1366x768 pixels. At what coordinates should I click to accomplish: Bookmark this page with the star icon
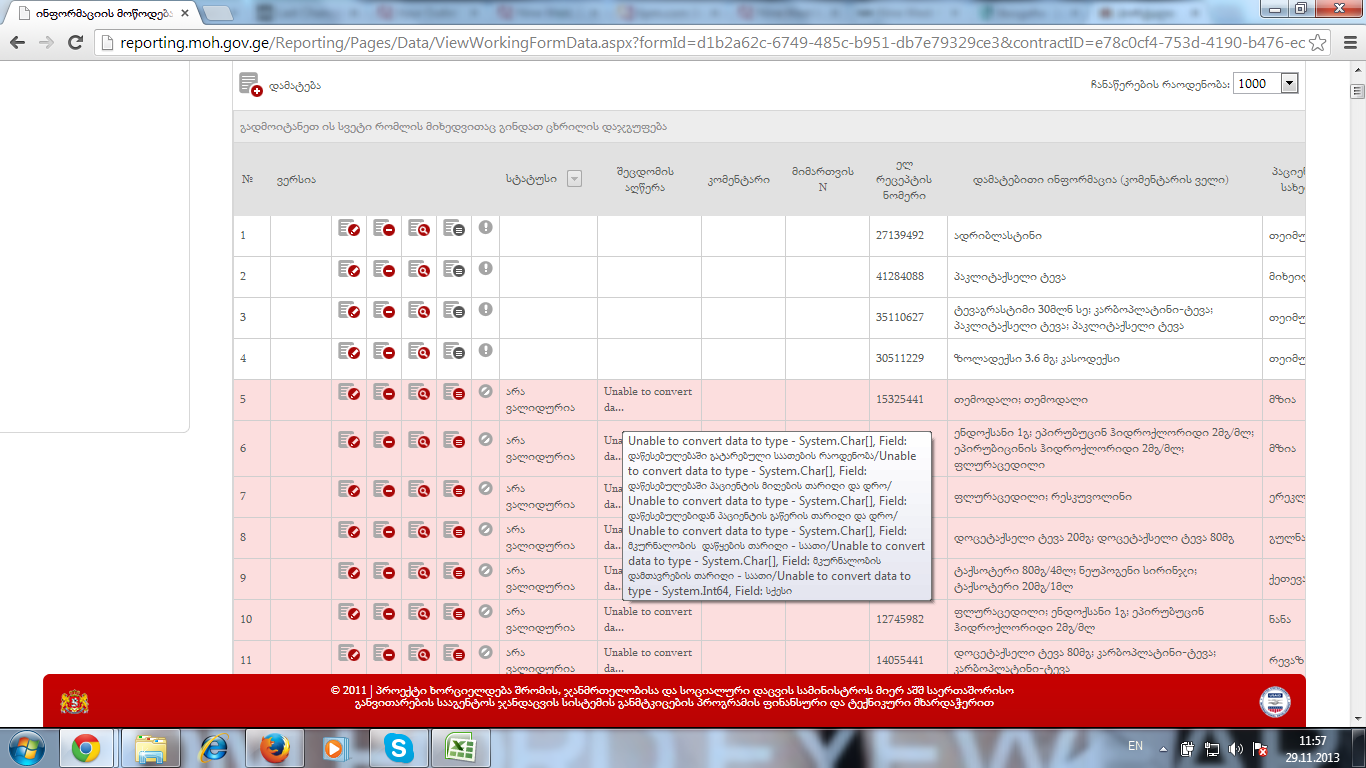(x=1318, y=43)
